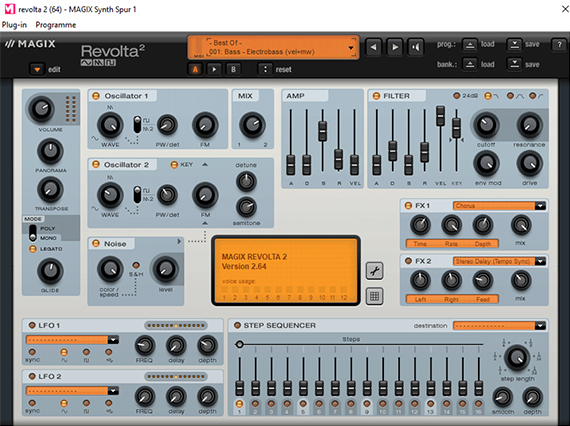Viewport: 570px width, 426px height.
Task: Click the bank load icon button
Action: point(470,64)
